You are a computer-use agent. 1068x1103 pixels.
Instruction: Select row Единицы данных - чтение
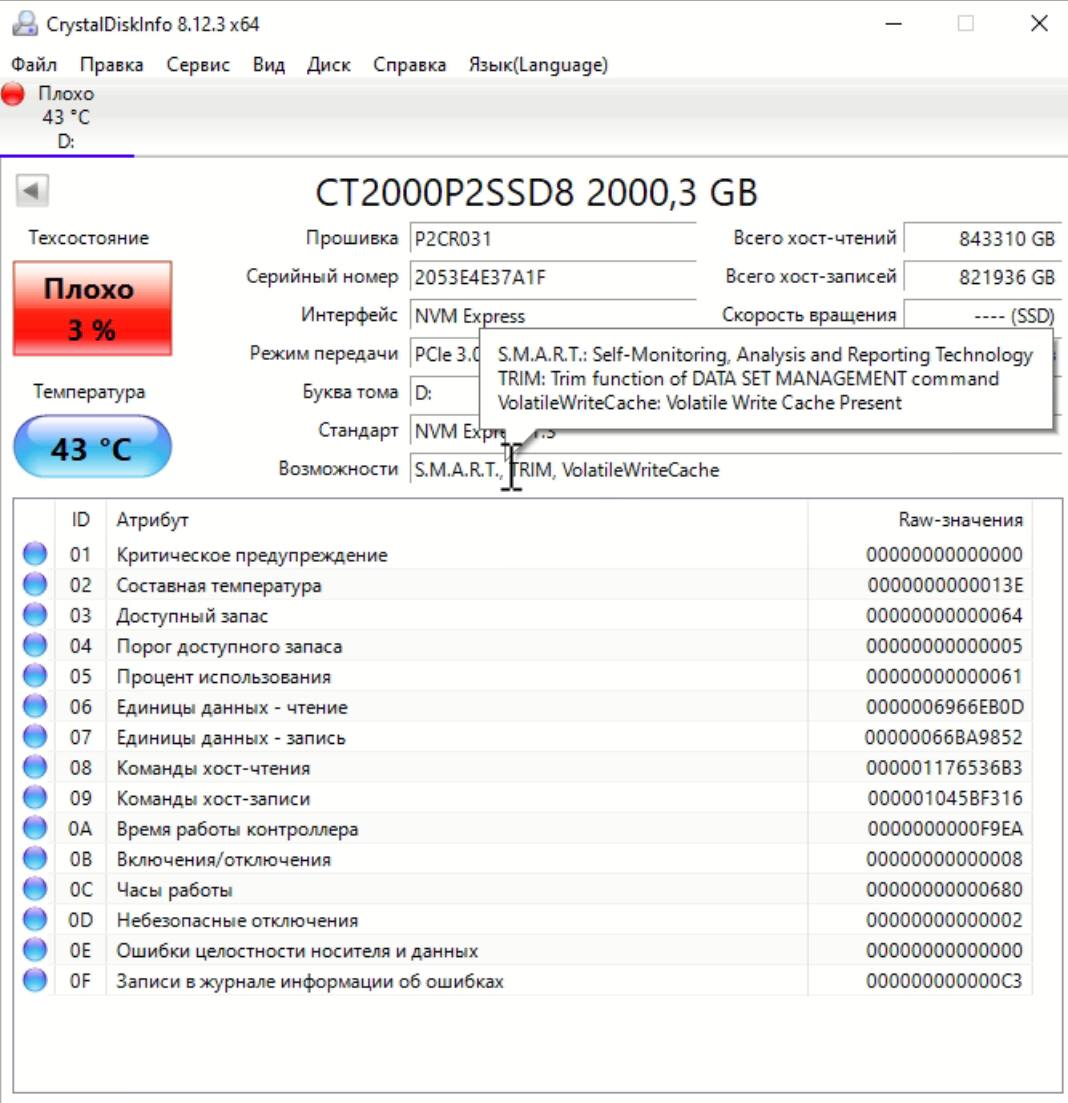click(x=523, y=706)
